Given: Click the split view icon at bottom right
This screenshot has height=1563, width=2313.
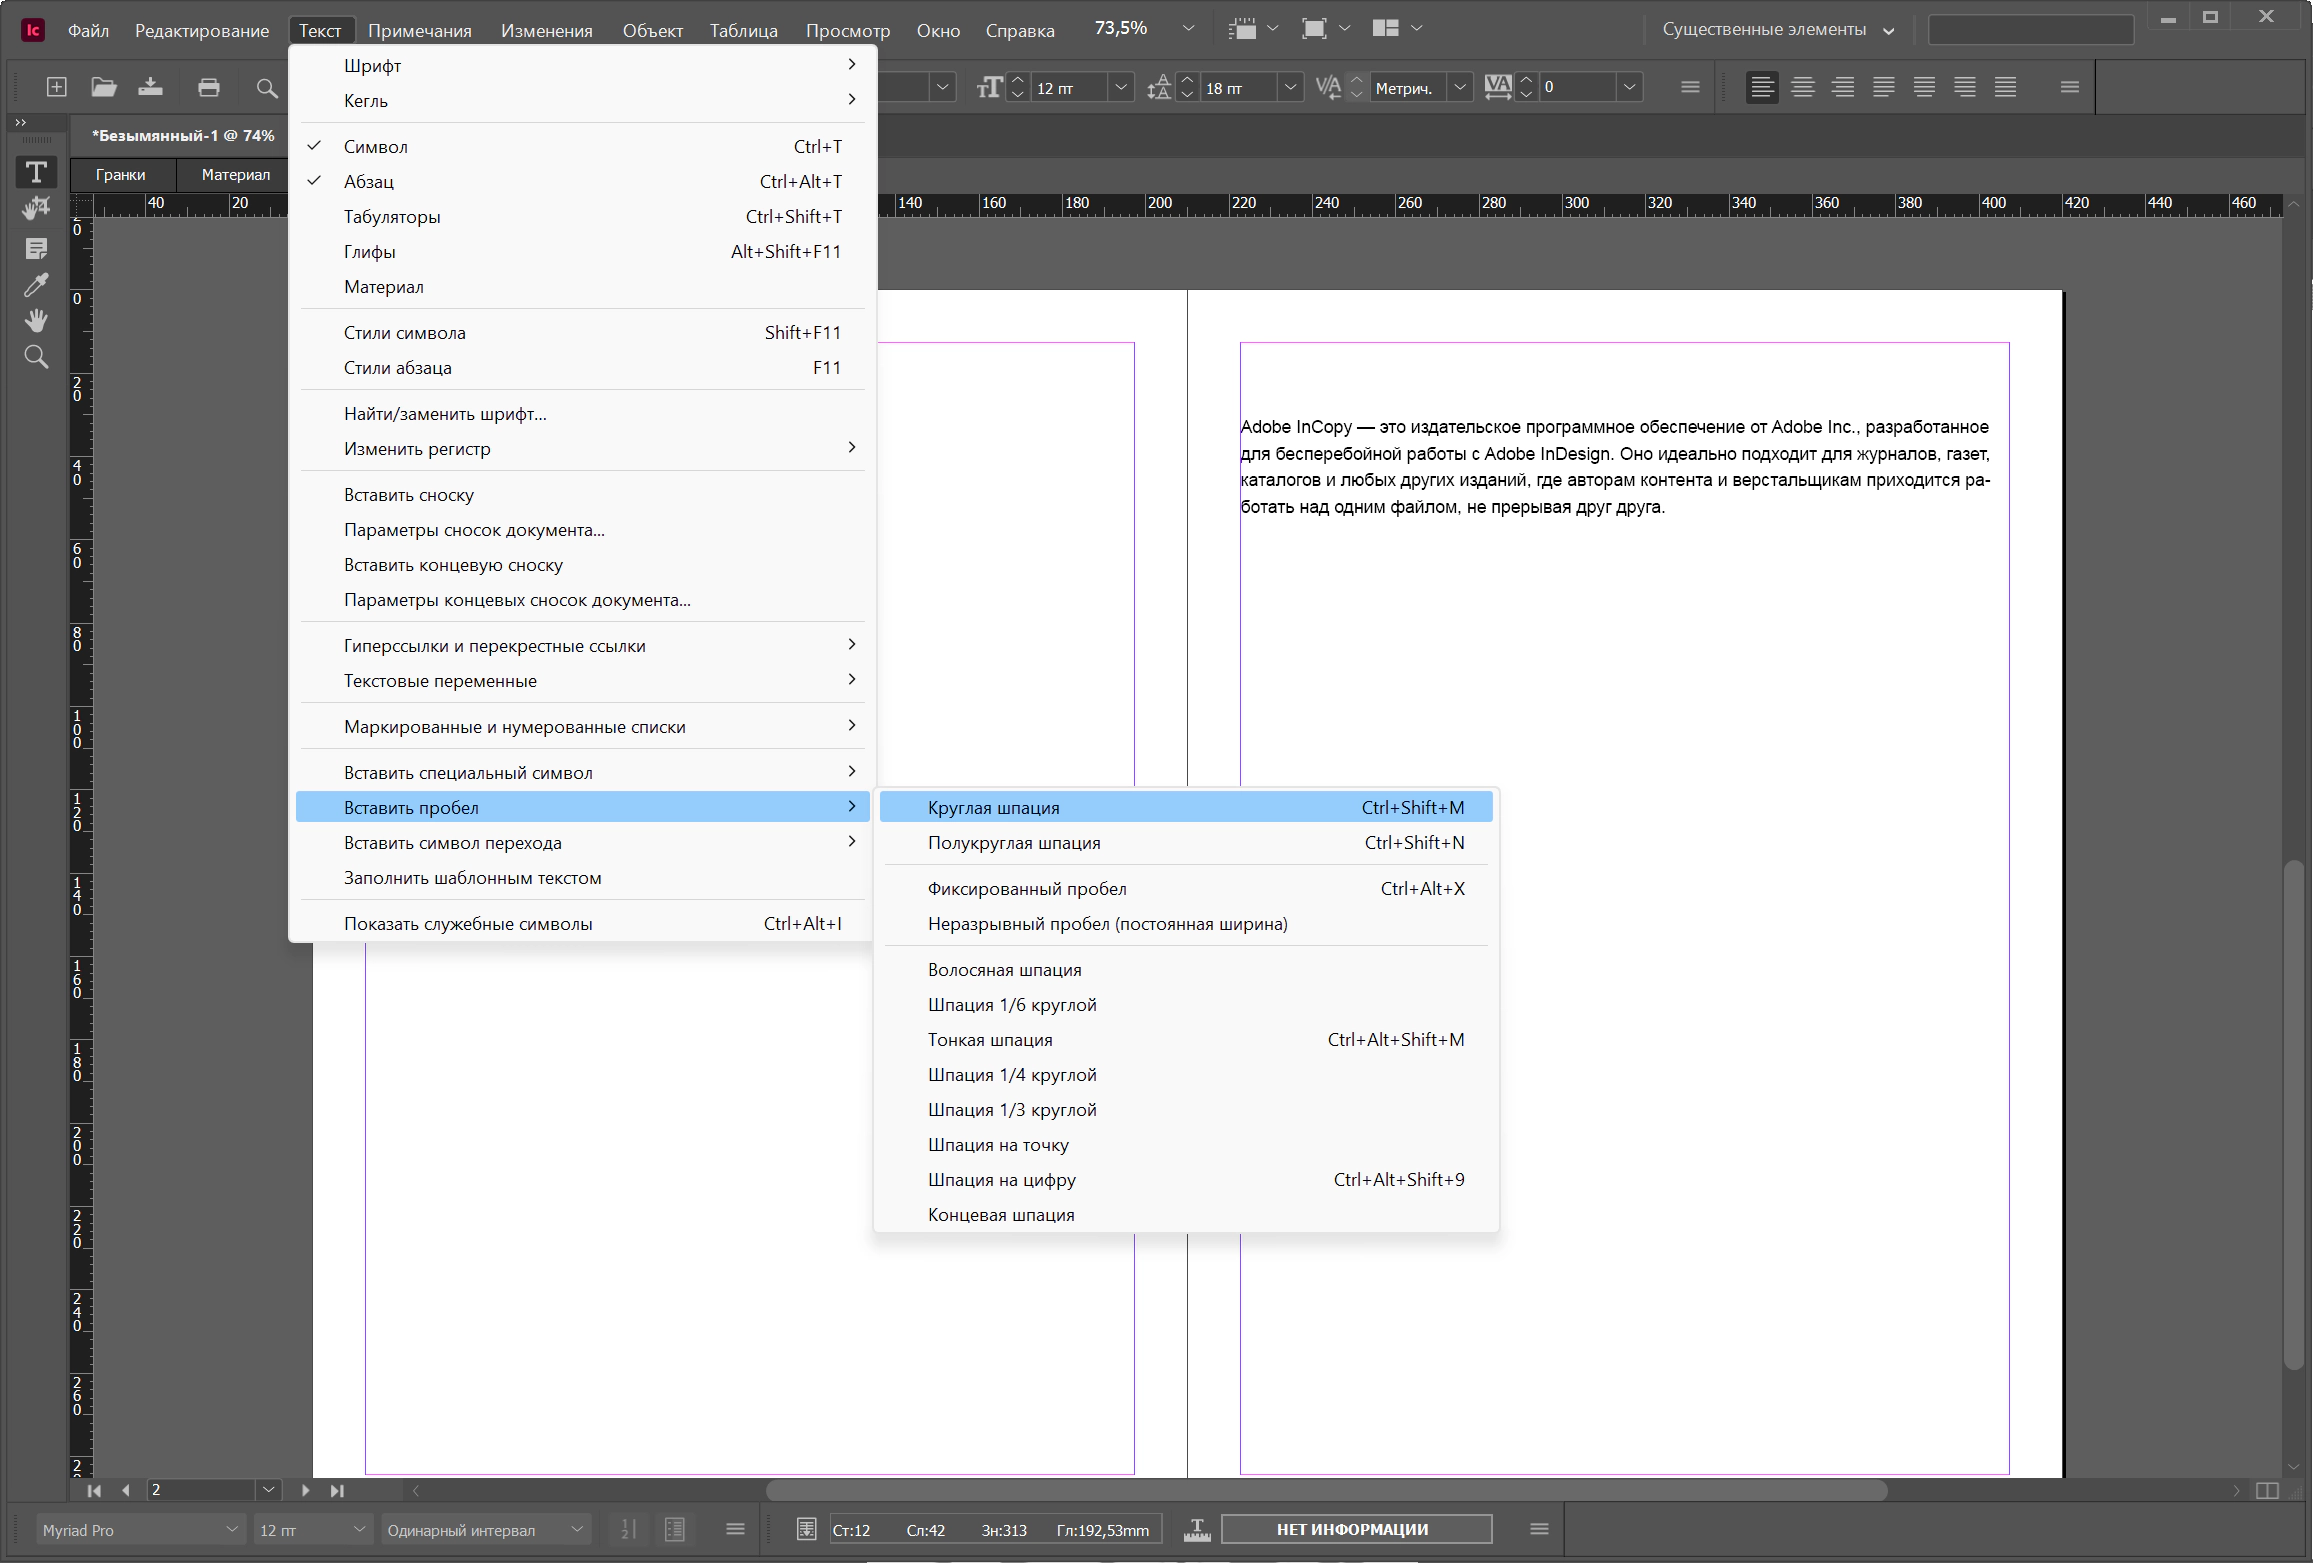Looking at the screenshot, I should (2267, 1490).
